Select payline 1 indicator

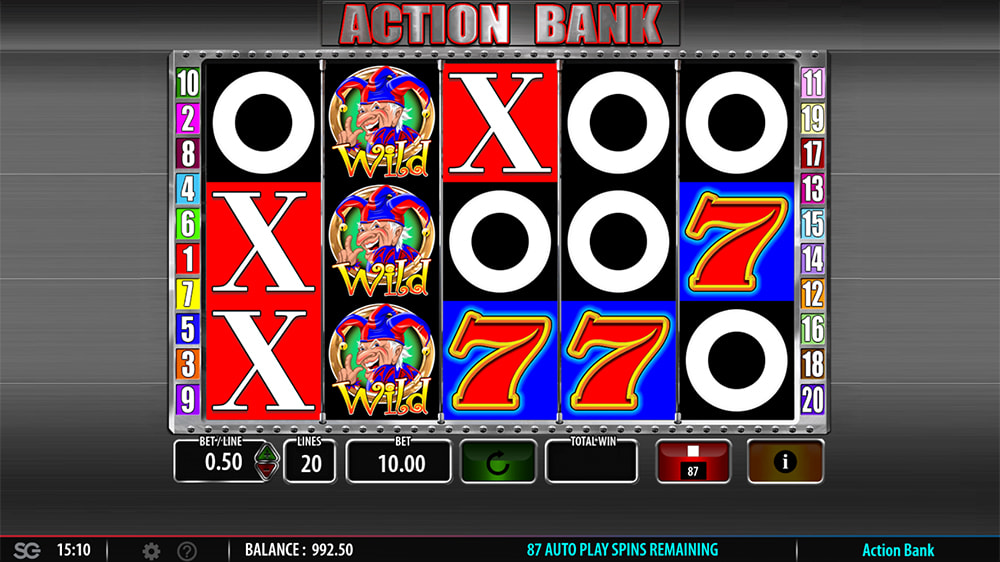[x=188, y=259]
